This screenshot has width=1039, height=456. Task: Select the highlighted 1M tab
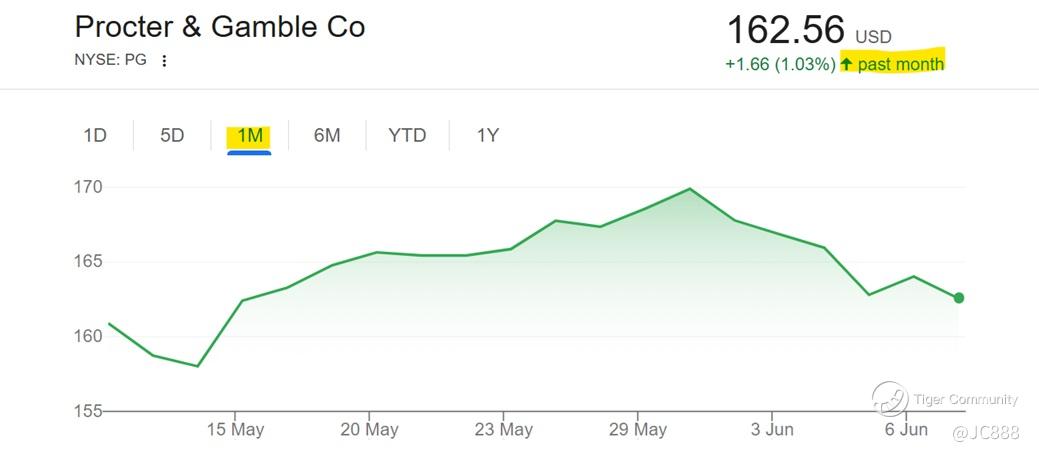click(x=250, y=135)
